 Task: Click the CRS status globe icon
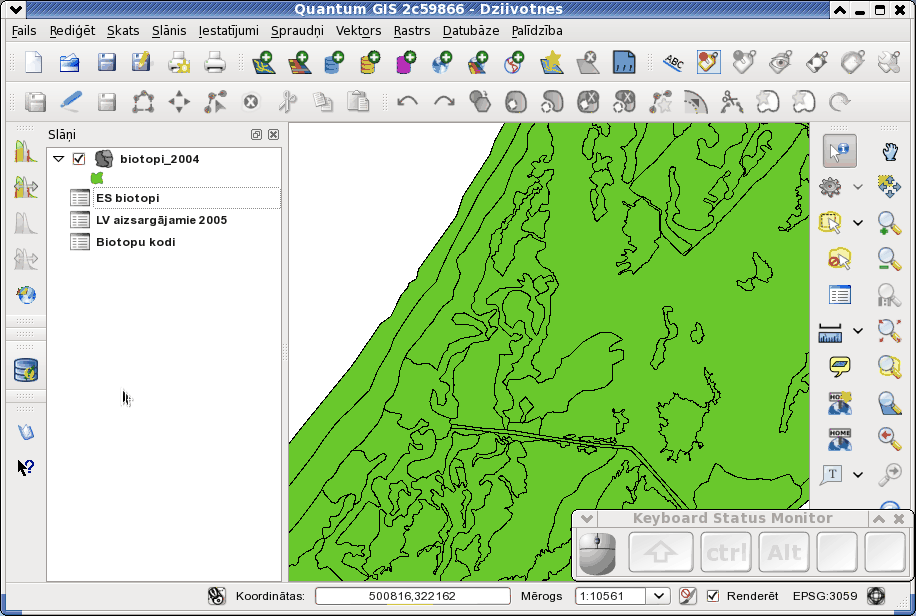click(876, 596)
